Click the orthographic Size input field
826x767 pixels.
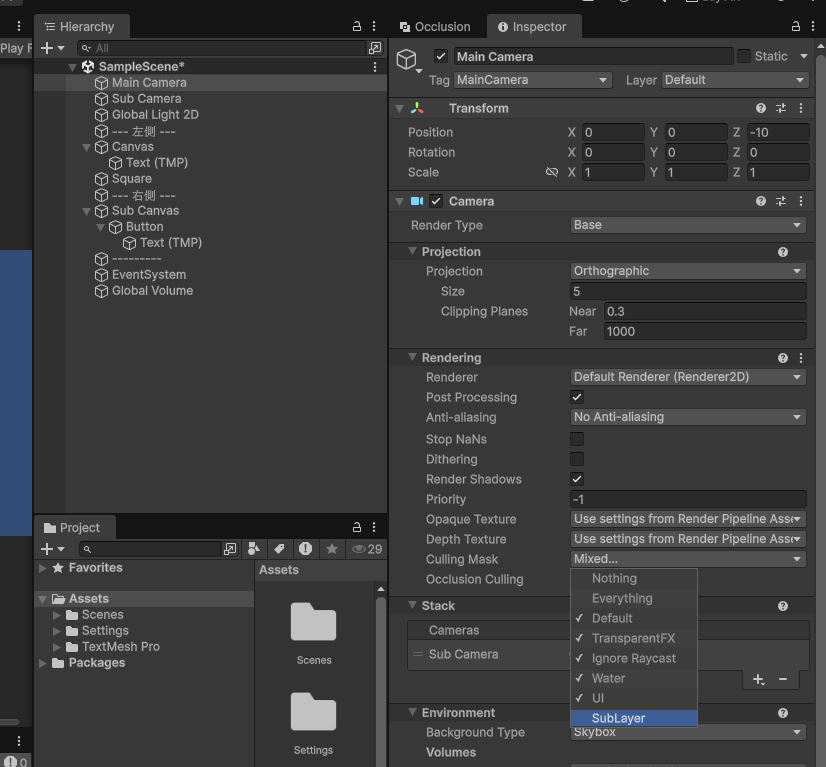(x=688, y=291)
